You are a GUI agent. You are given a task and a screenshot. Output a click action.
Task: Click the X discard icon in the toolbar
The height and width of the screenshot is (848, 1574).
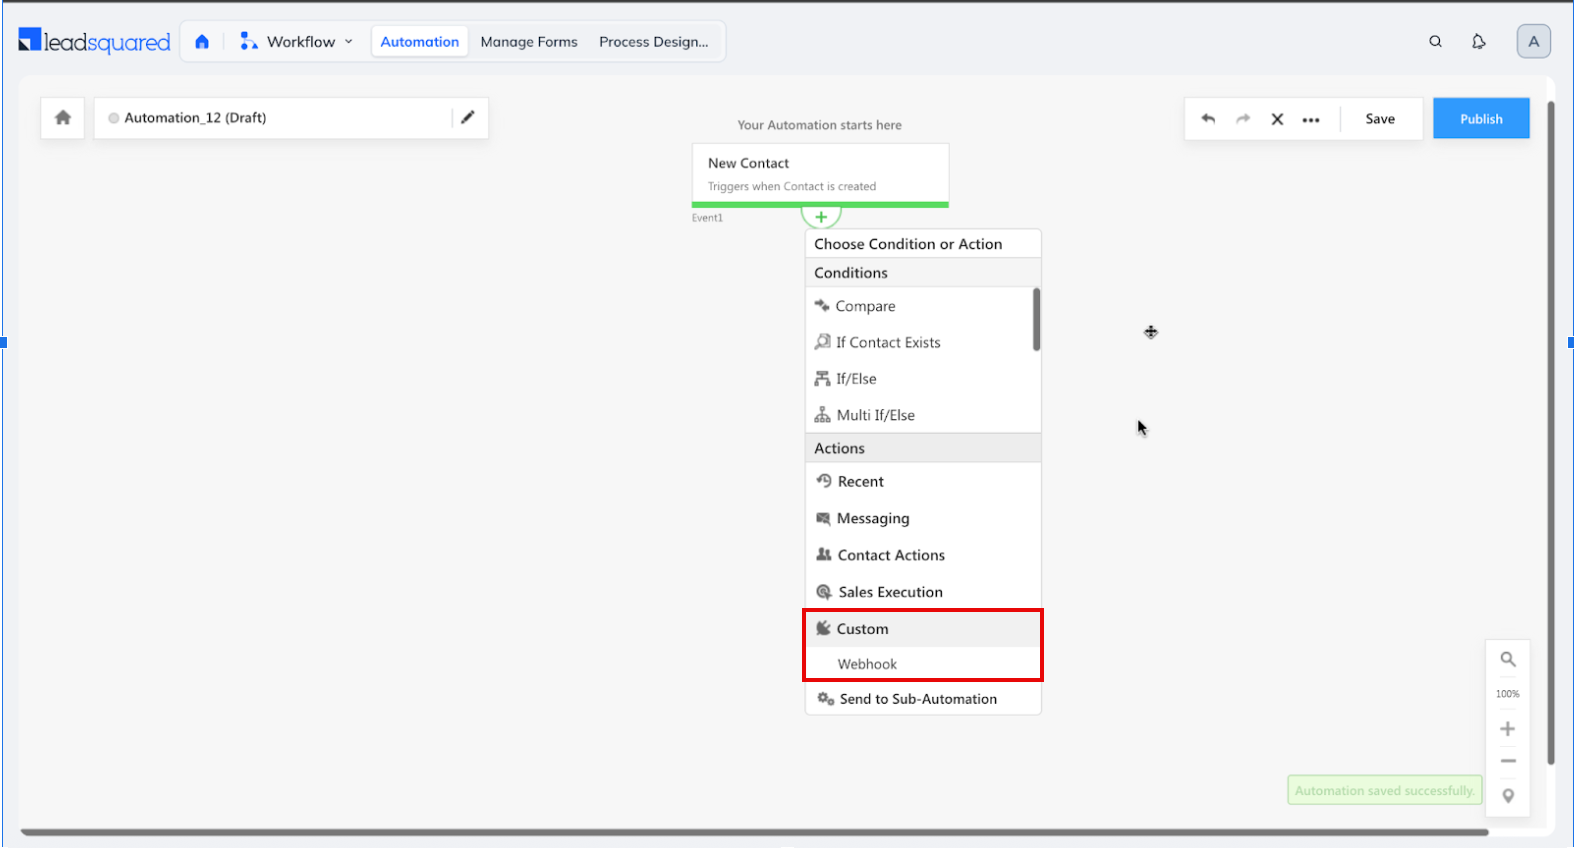tap(1277, 119)
